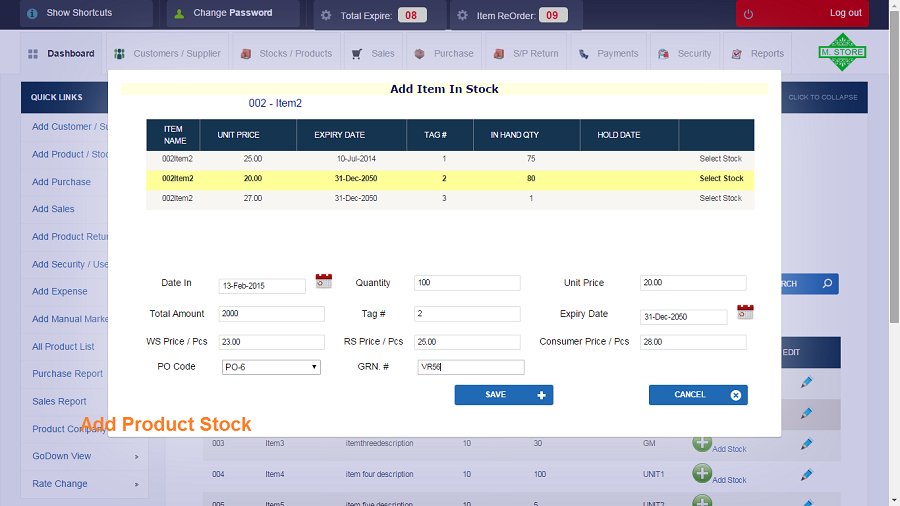Select Stock for the tag 3 row
The width and height of the screenshot is (900, 506).
(720, 198)
